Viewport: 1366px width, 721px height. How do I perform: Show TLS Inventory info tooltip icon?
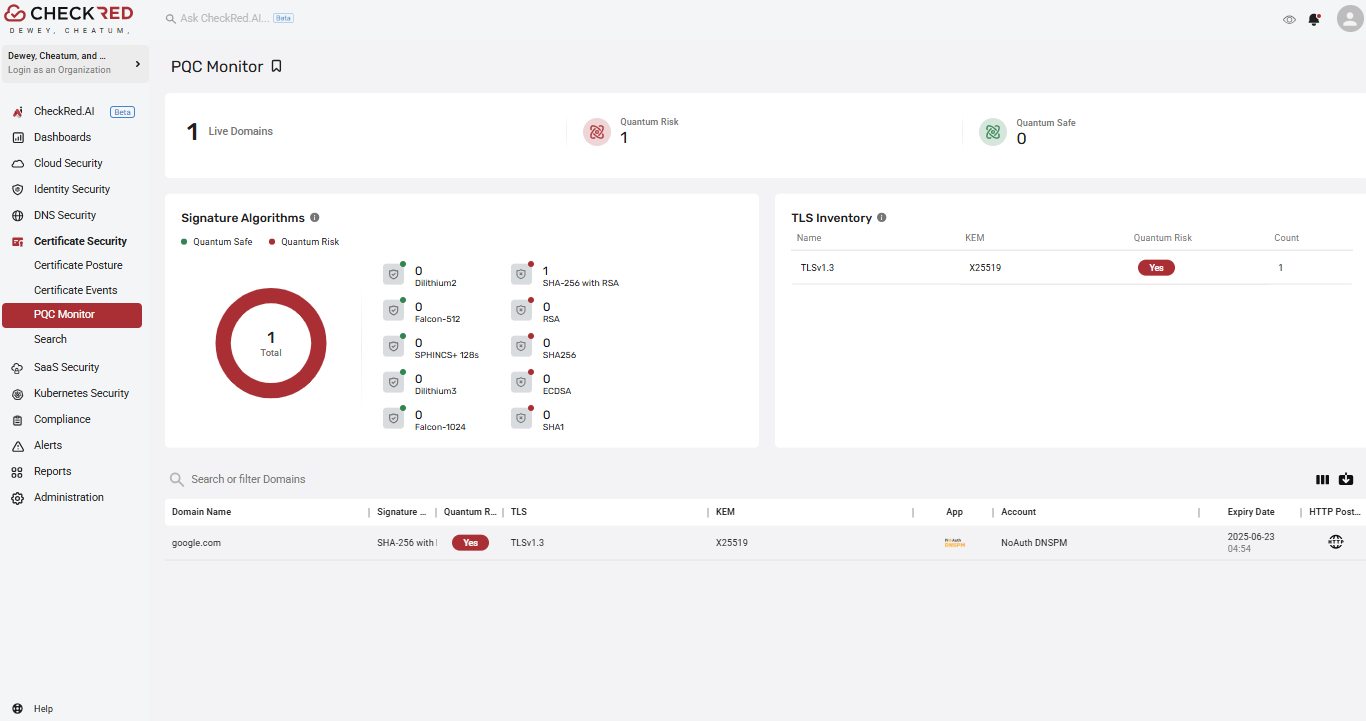pyautogui.click(x=882, y=217)
